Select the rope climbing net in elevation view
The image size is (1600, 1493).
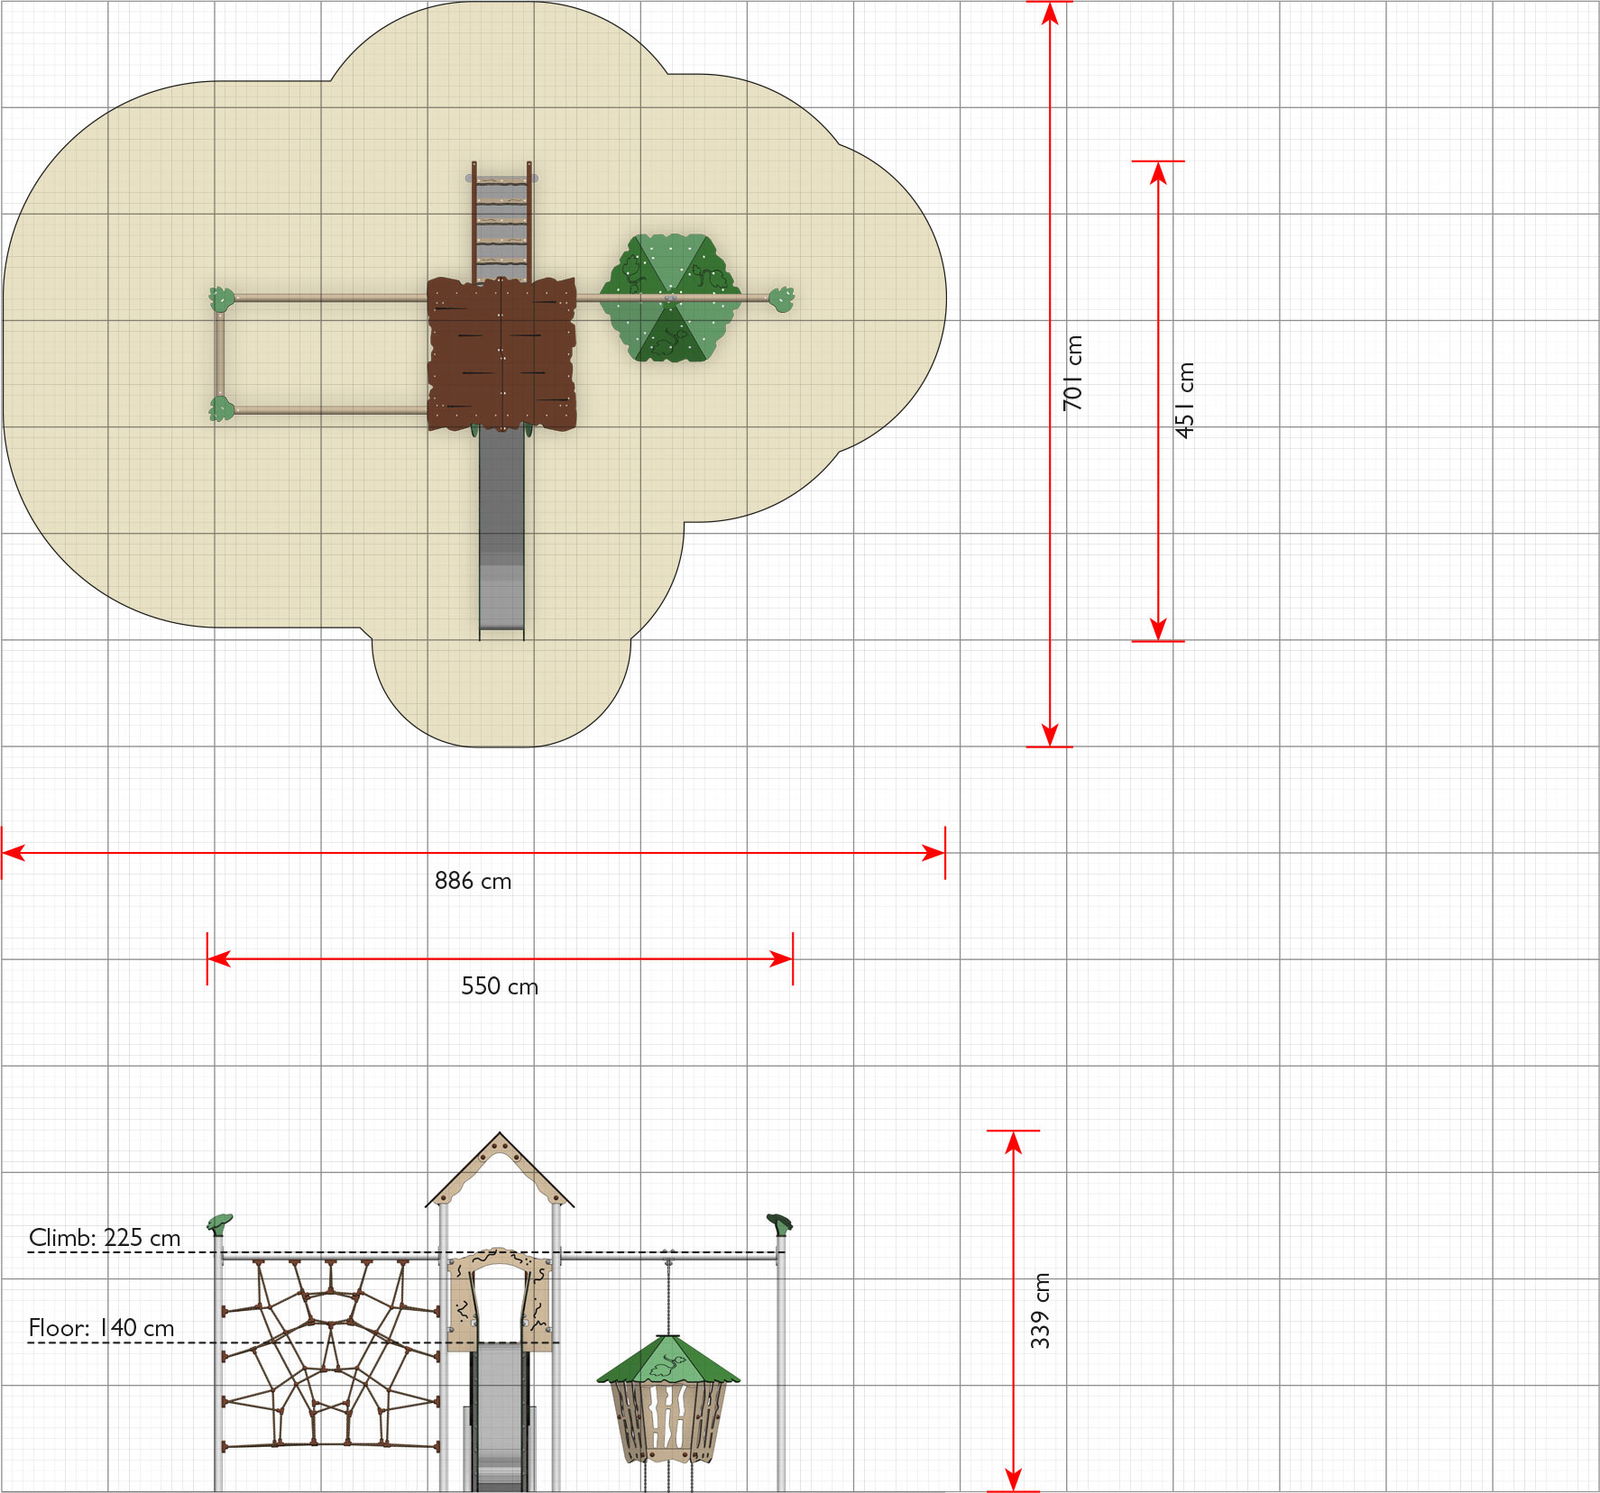[330, 1355]
